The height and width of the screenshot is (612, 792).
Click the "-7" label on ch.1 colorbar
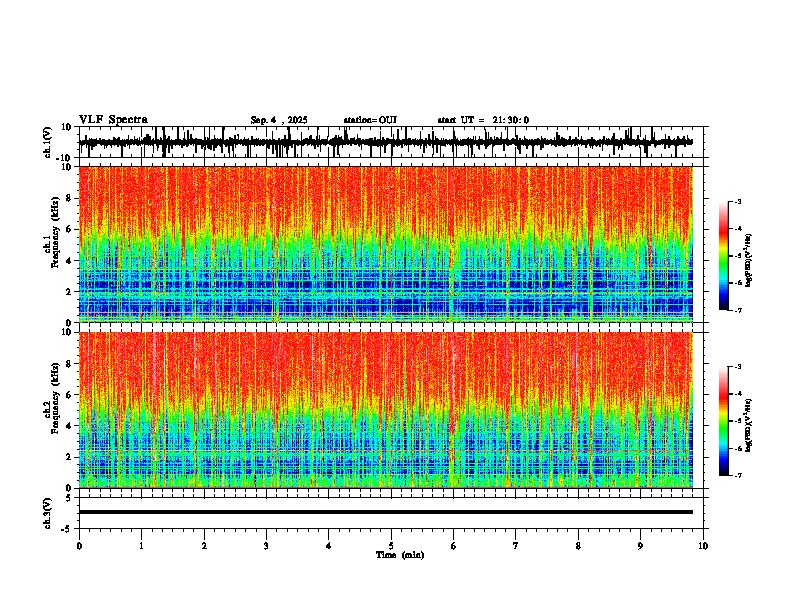coord(737,310)
